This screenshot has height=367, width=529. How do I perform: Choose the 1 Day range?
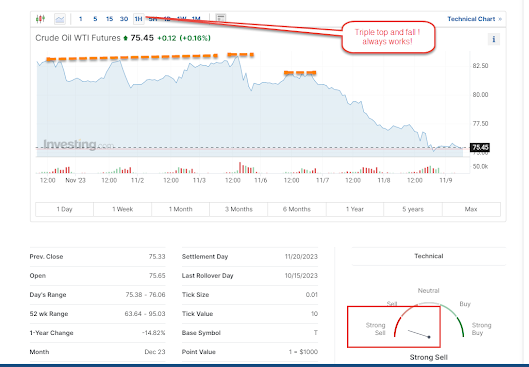coord(64,209)
